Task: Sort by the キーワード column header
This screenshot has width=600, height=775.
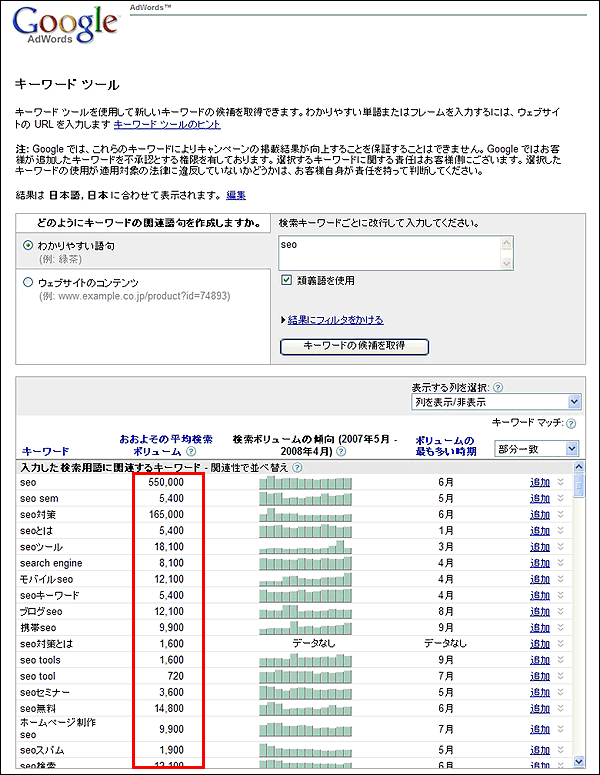Action: click(45, 452)
